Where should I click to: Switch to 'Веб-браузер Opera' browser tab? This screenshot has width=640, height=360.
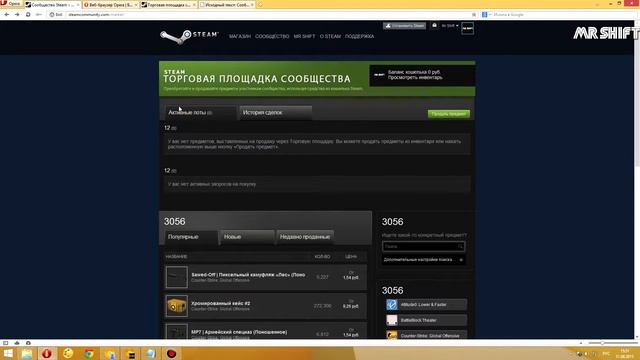110,4
